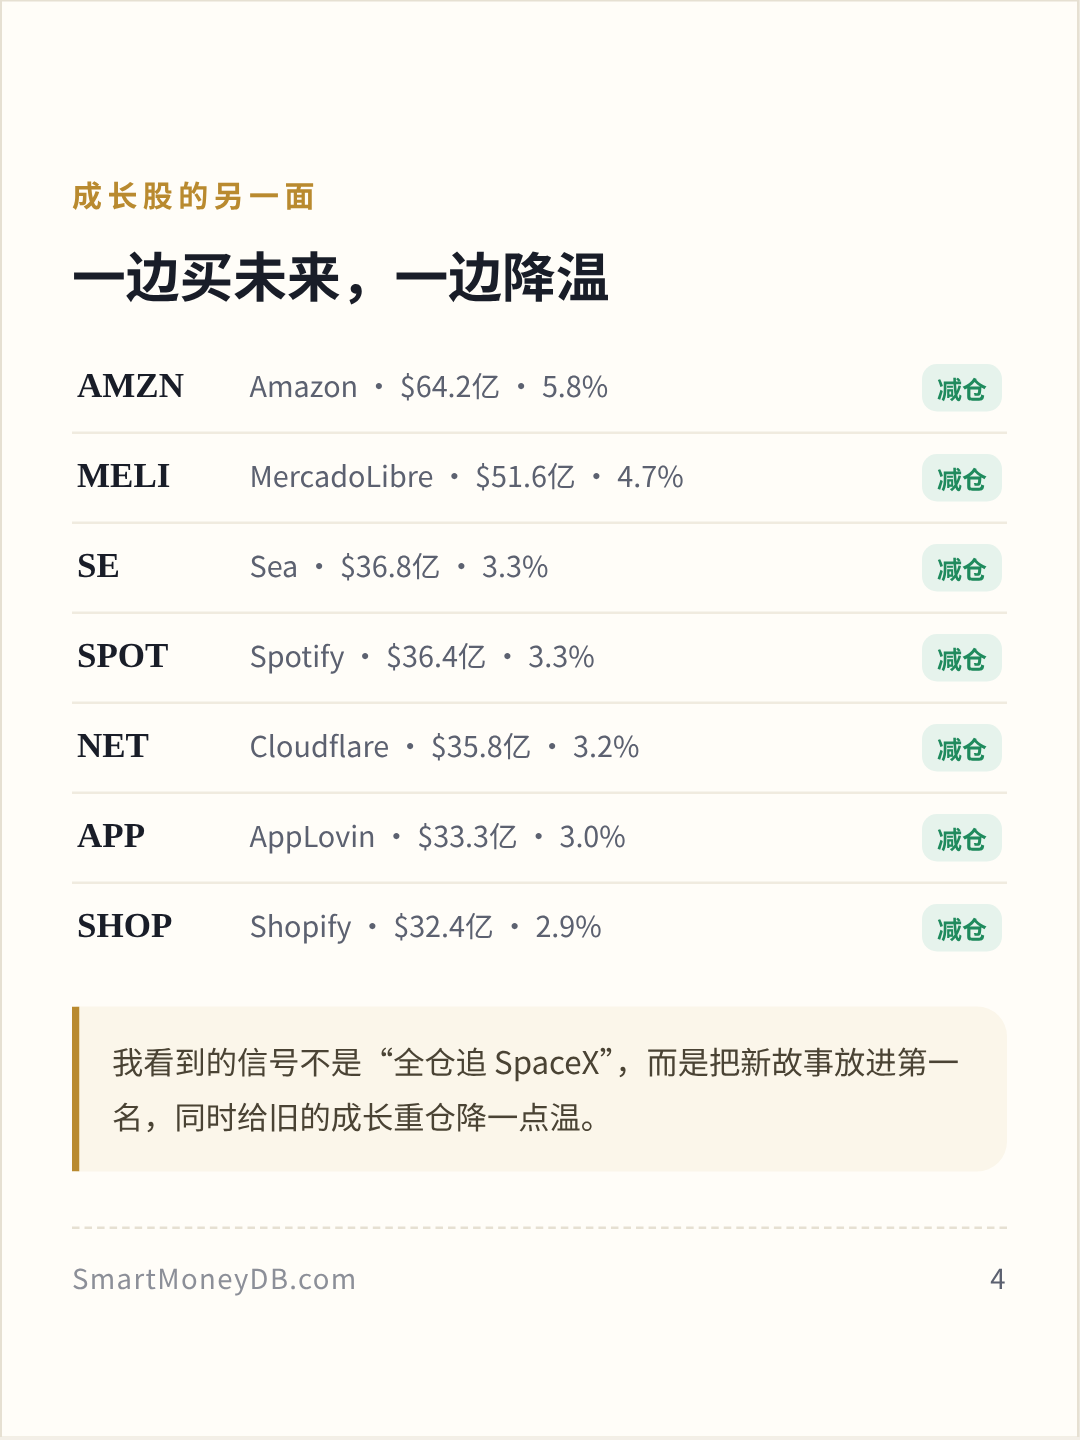The width and height of the screenshot is (1080, 1440).
Task: Click the SE ticker symbol
Action: tap(98, 566)
